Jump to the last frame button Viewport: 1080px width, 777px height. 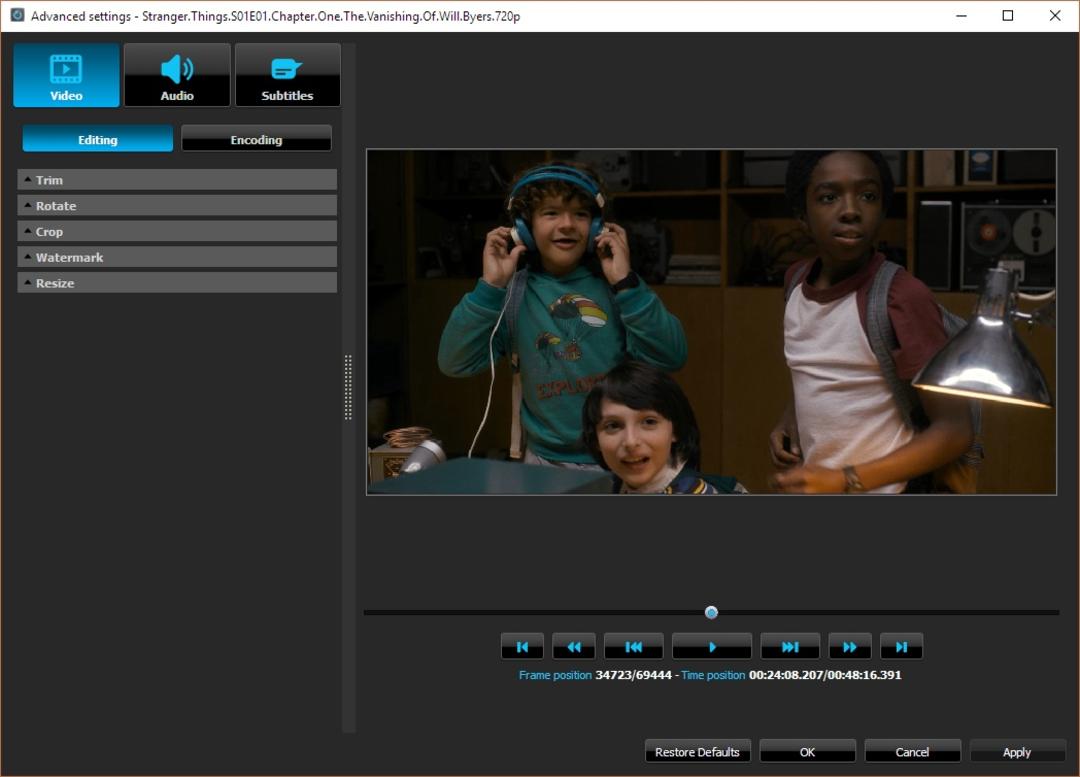pos(902,647)
